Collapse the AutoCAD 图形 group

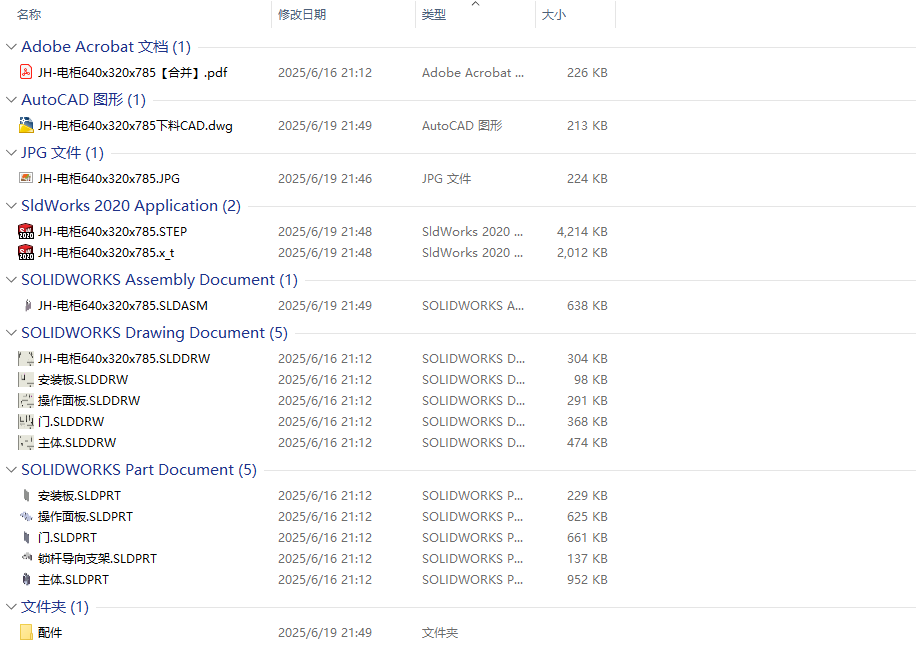point(11,99)
